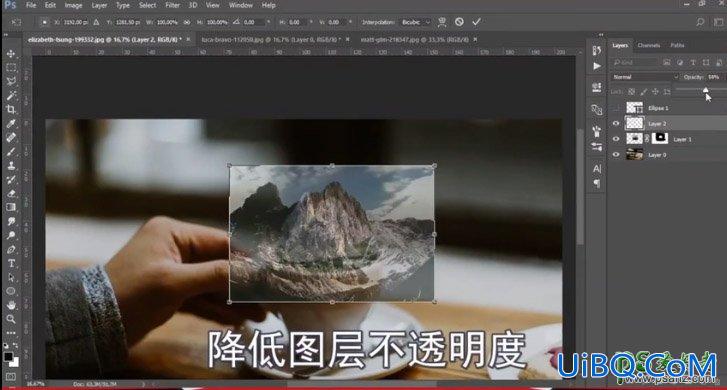The height and width of the screenshot is (390, 727).
Task: Click the background color swatch
Action: 14,362
